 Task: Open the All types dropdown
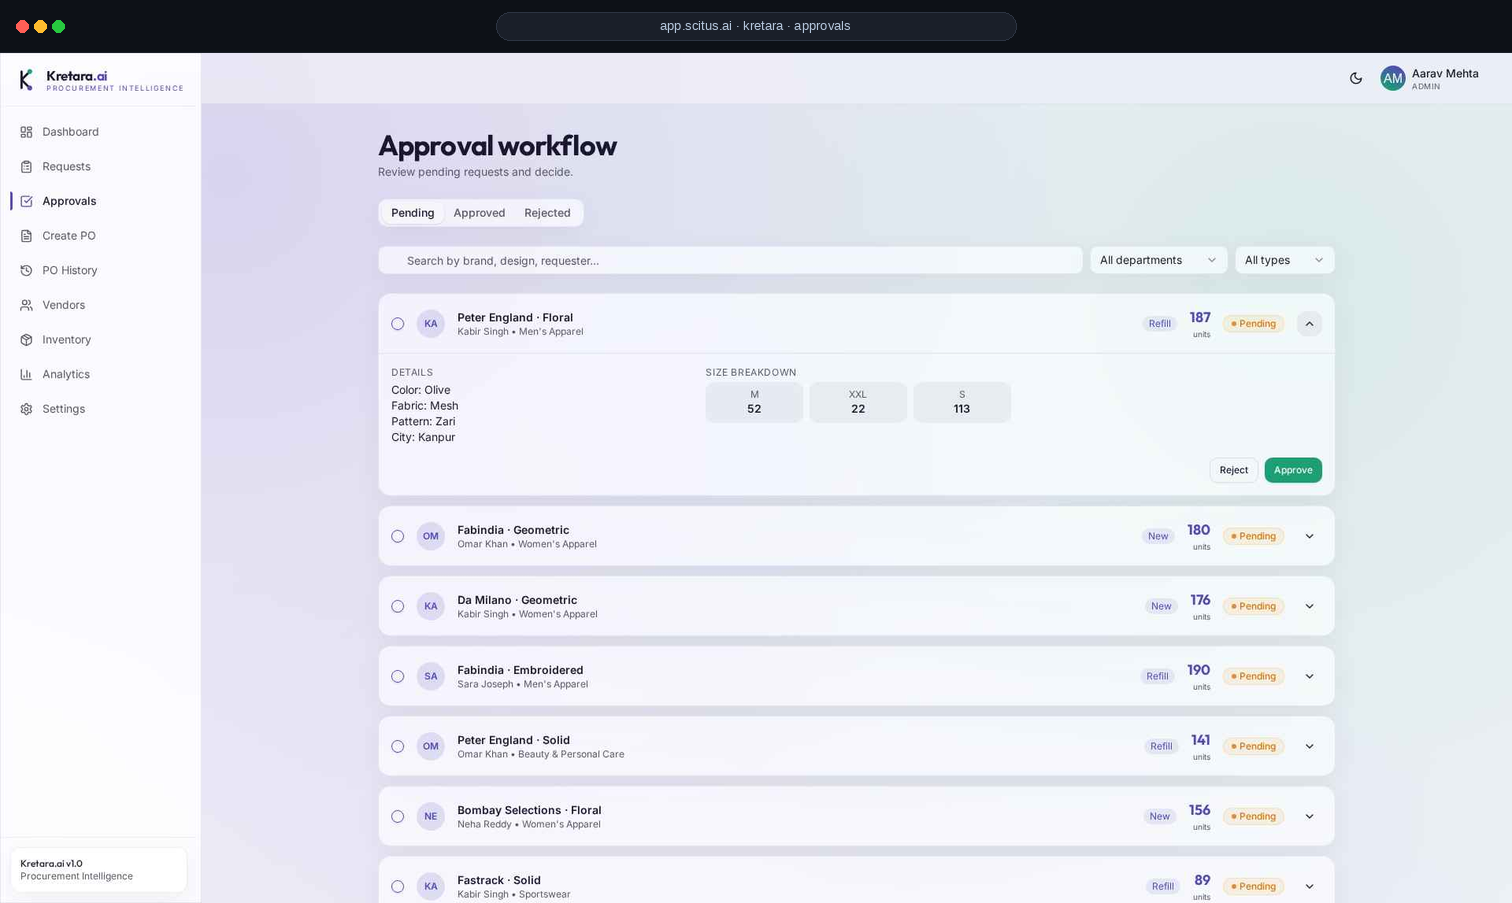click(1284, 260)
